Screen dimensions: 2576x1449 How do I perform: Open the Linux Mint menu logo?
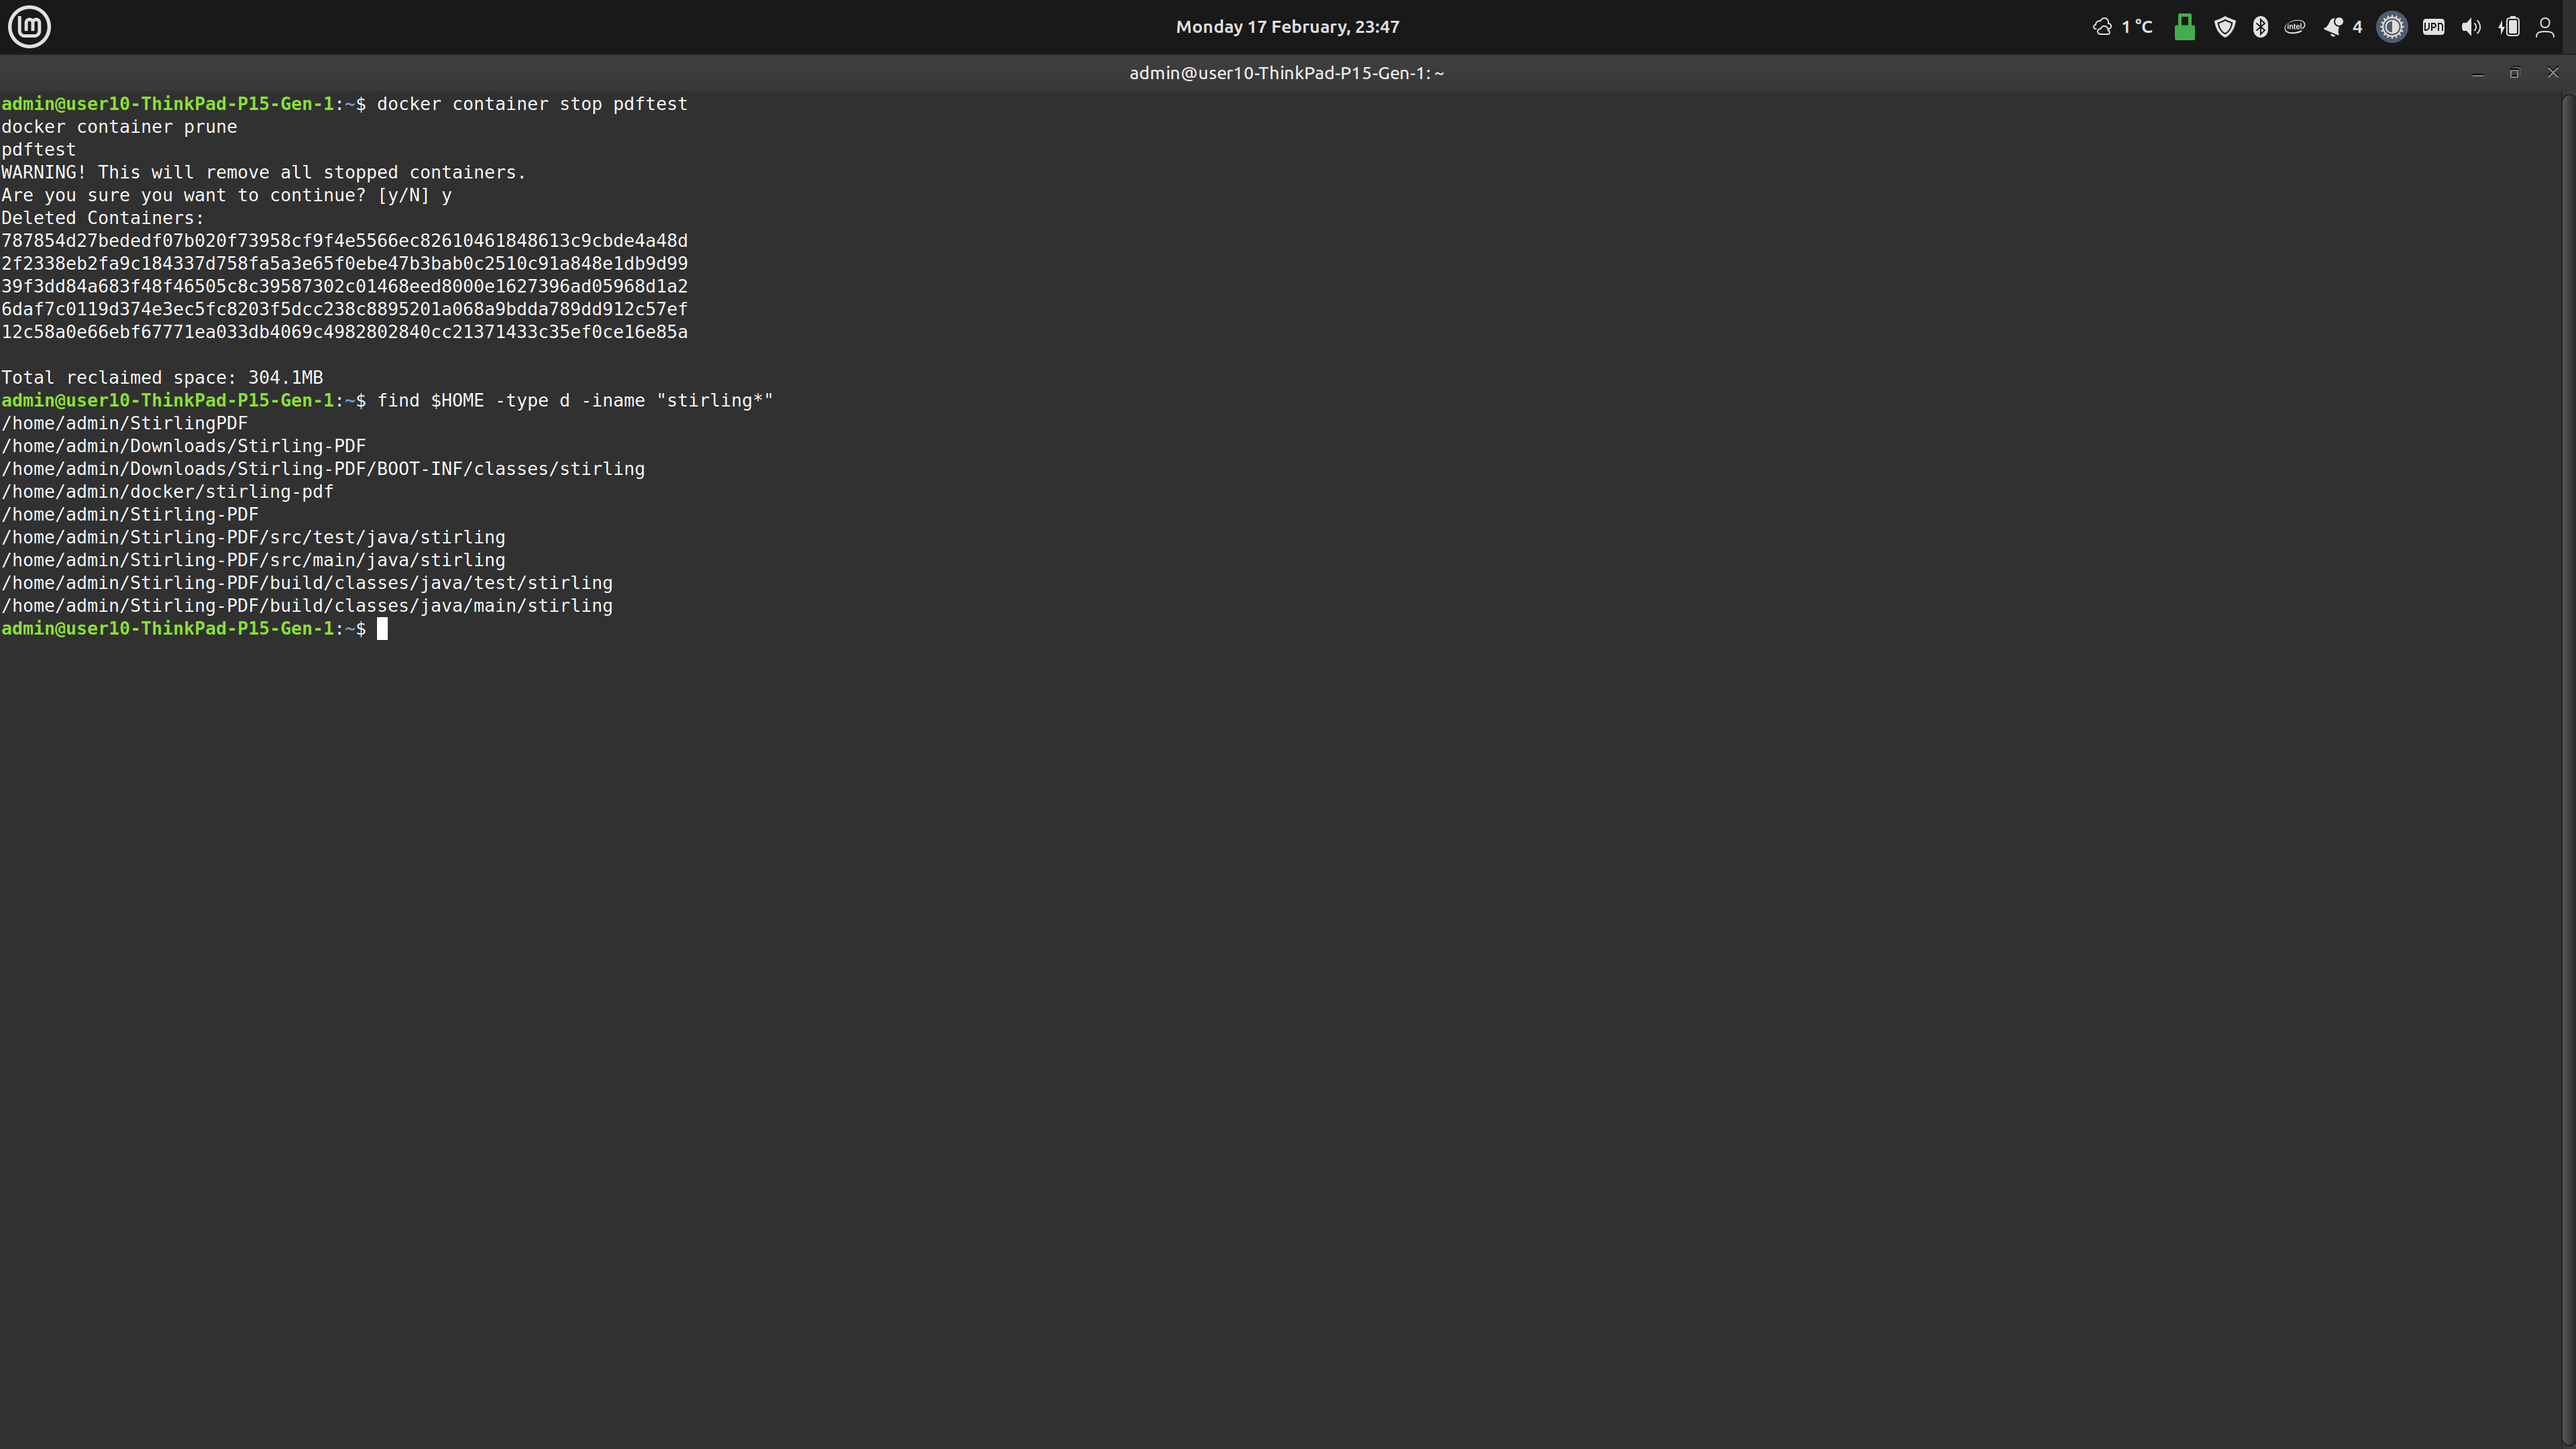pyautogui.click(x=29, y=27)
